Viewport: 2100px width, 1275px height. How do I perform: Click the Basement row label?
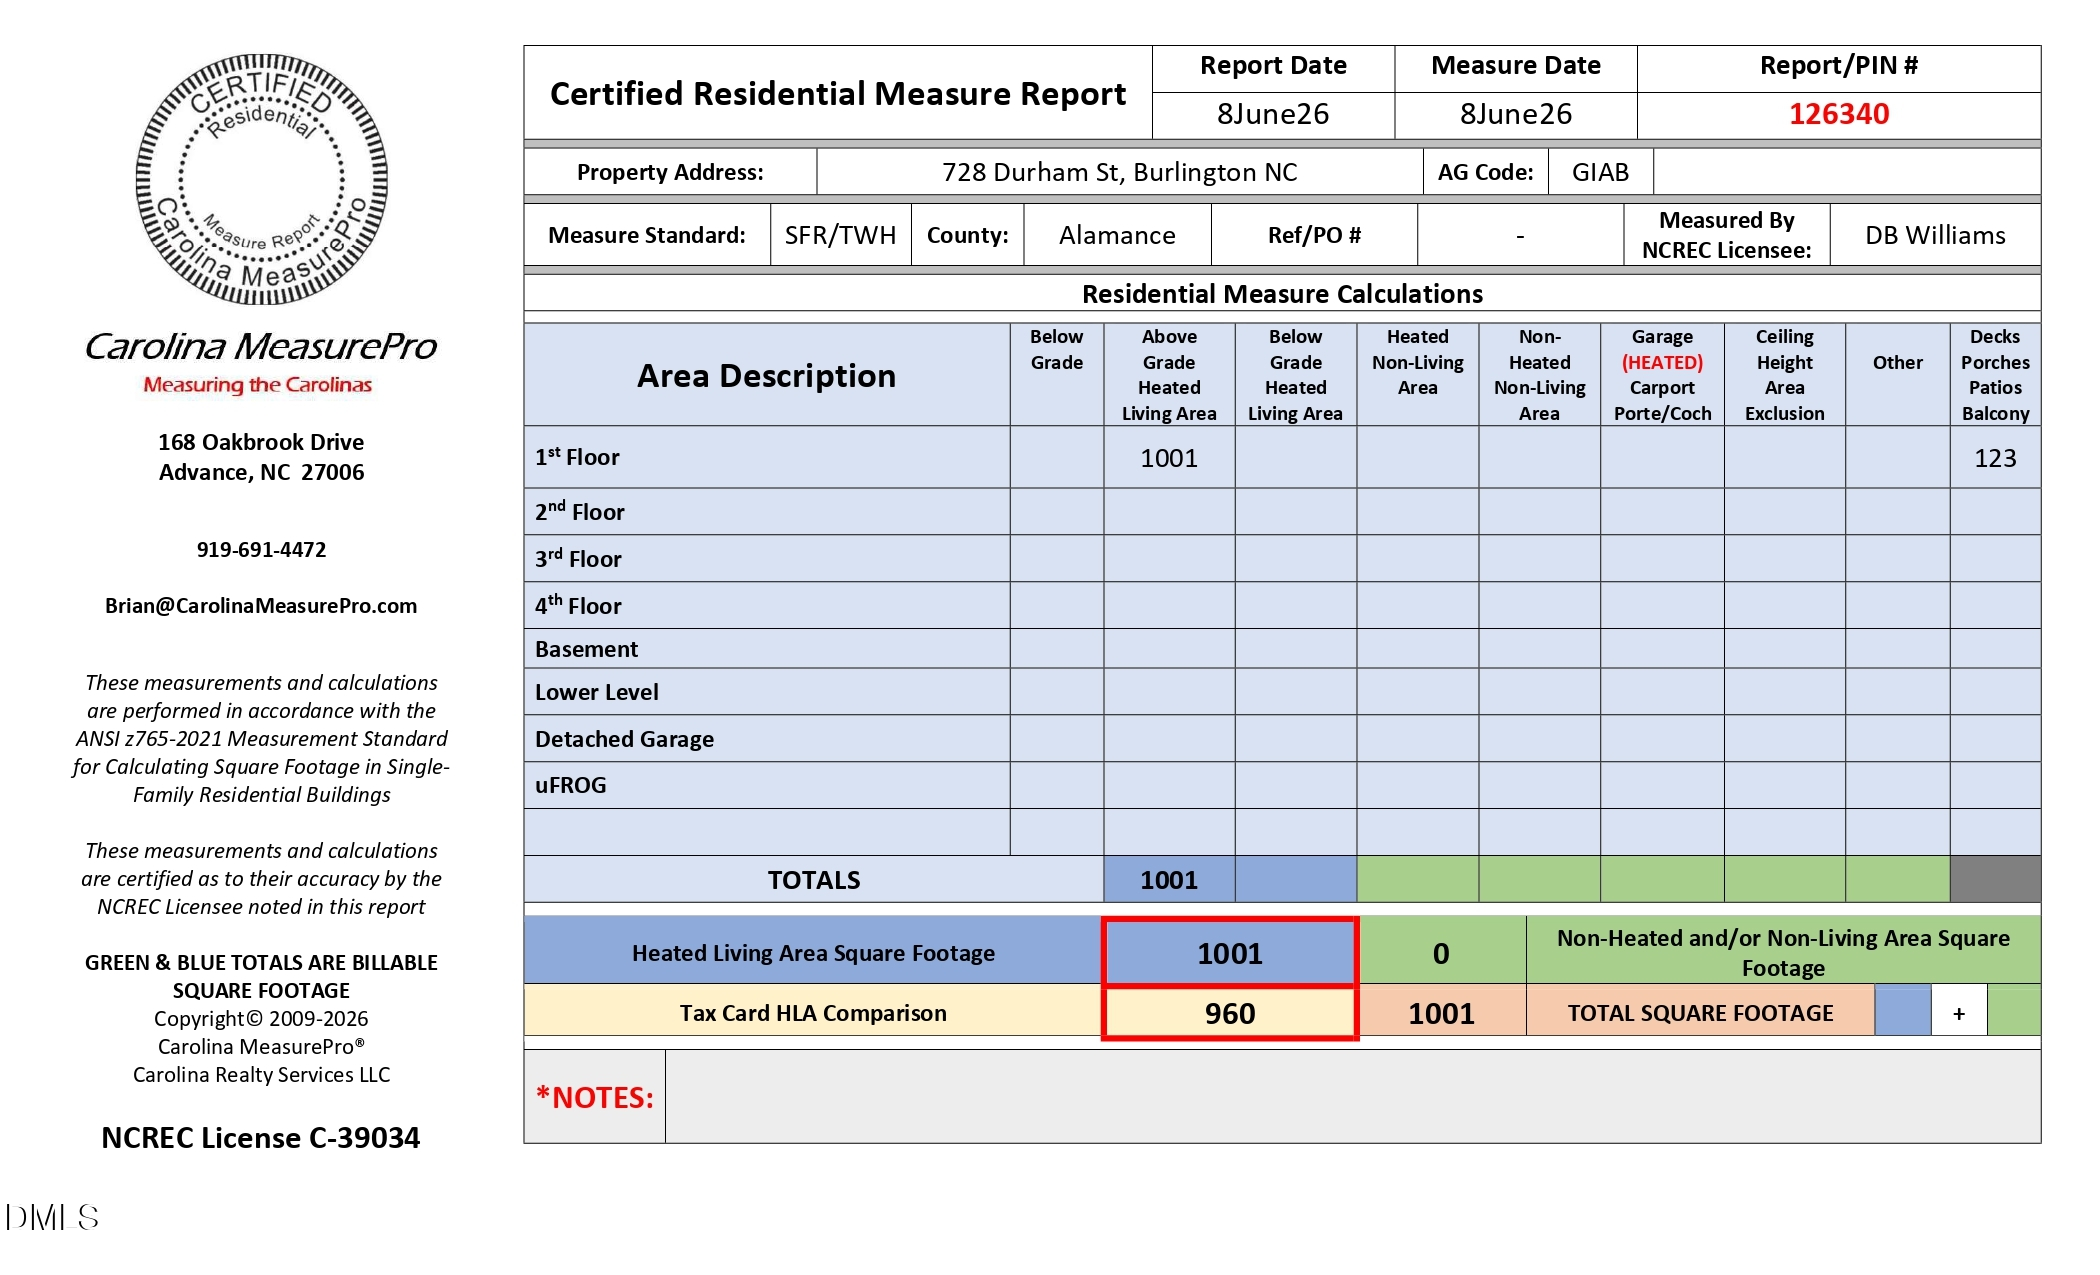(x=586, y=649)
